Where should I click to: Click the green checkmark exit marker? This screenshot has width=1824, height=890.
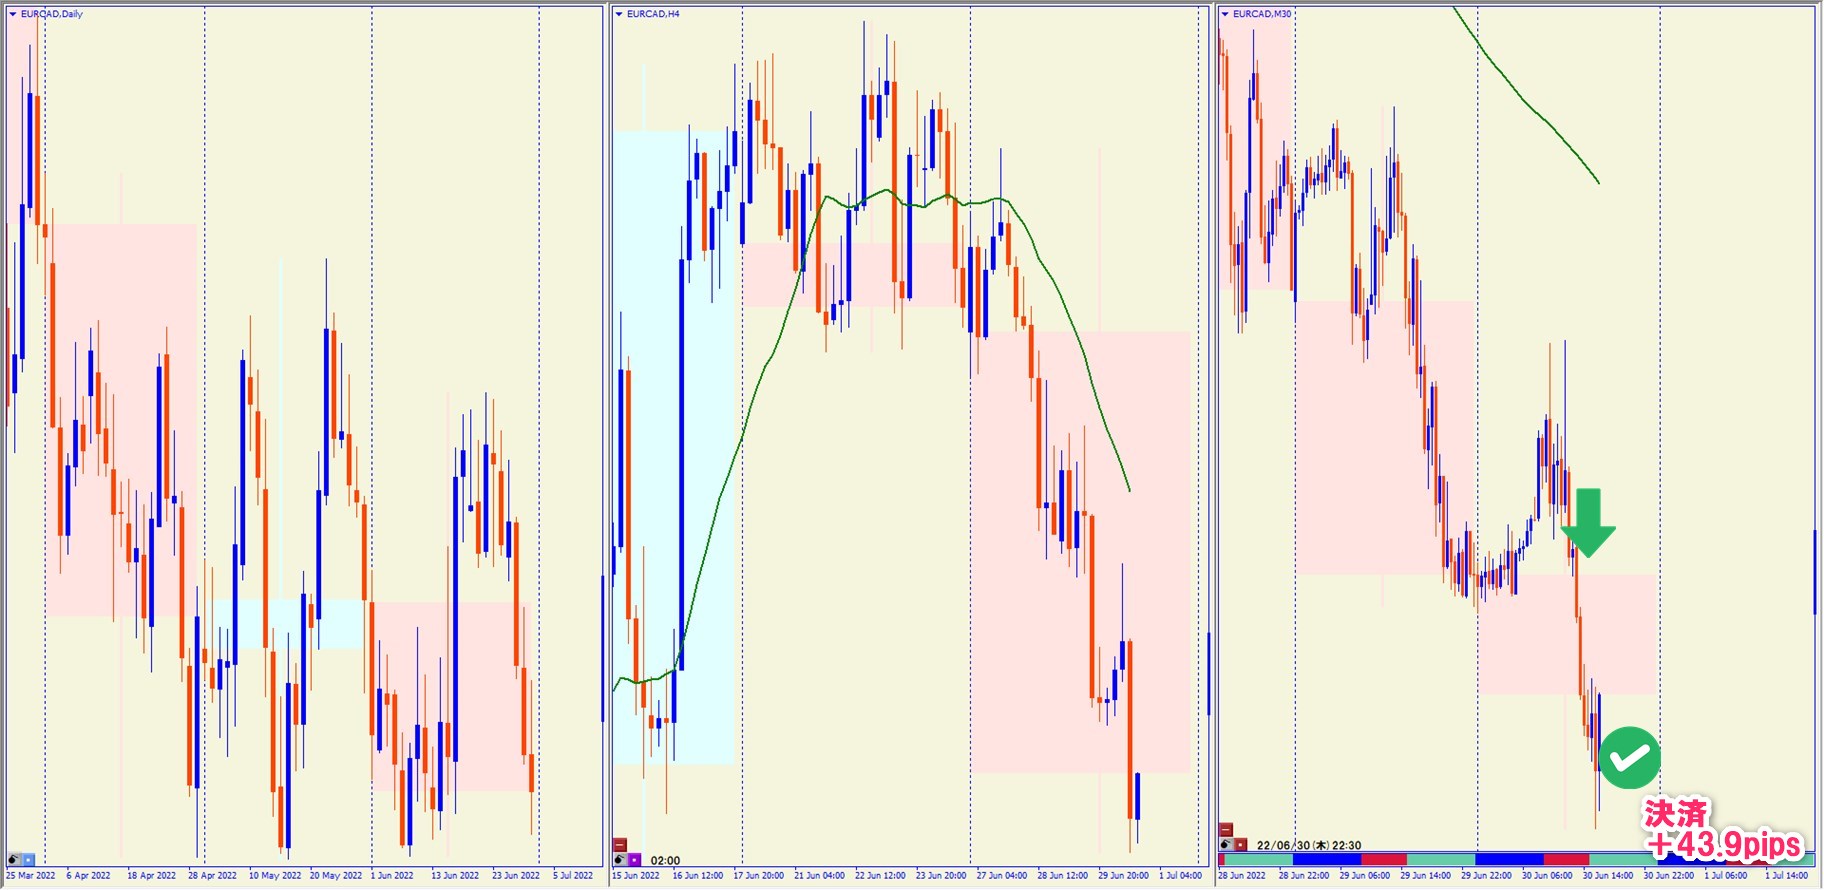click(1629, 758)
